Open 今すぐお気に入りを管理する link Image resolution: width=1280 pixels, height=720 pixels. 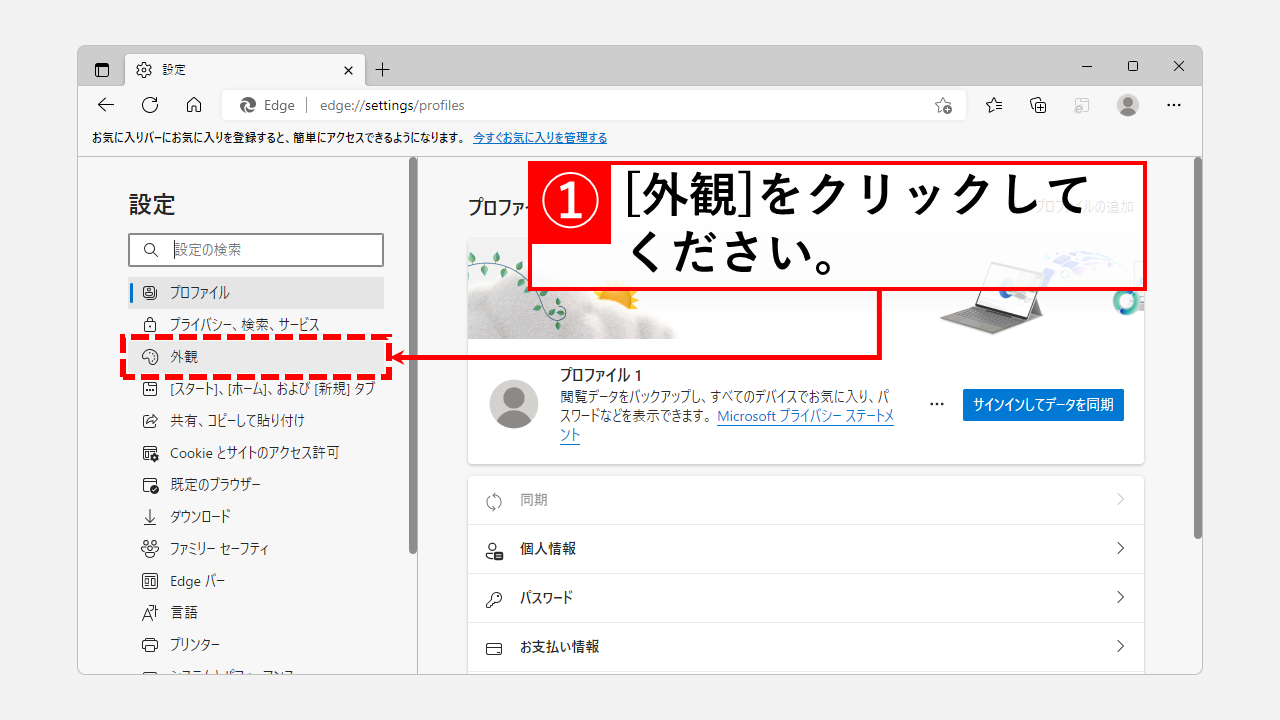pyautogui.click(x=540, y=138)
